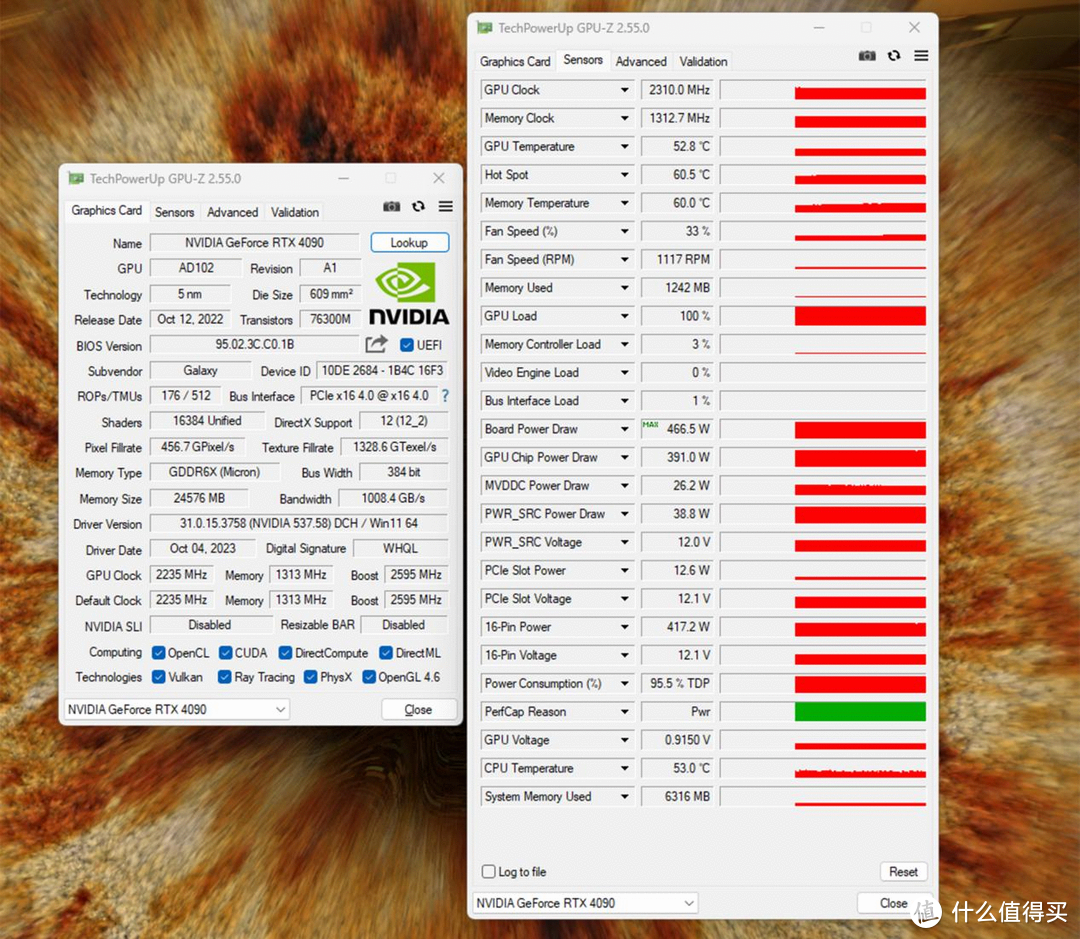Switch to the Graphics Card tab in the right window
1080x939 pixels.
[x=515, y=61]
